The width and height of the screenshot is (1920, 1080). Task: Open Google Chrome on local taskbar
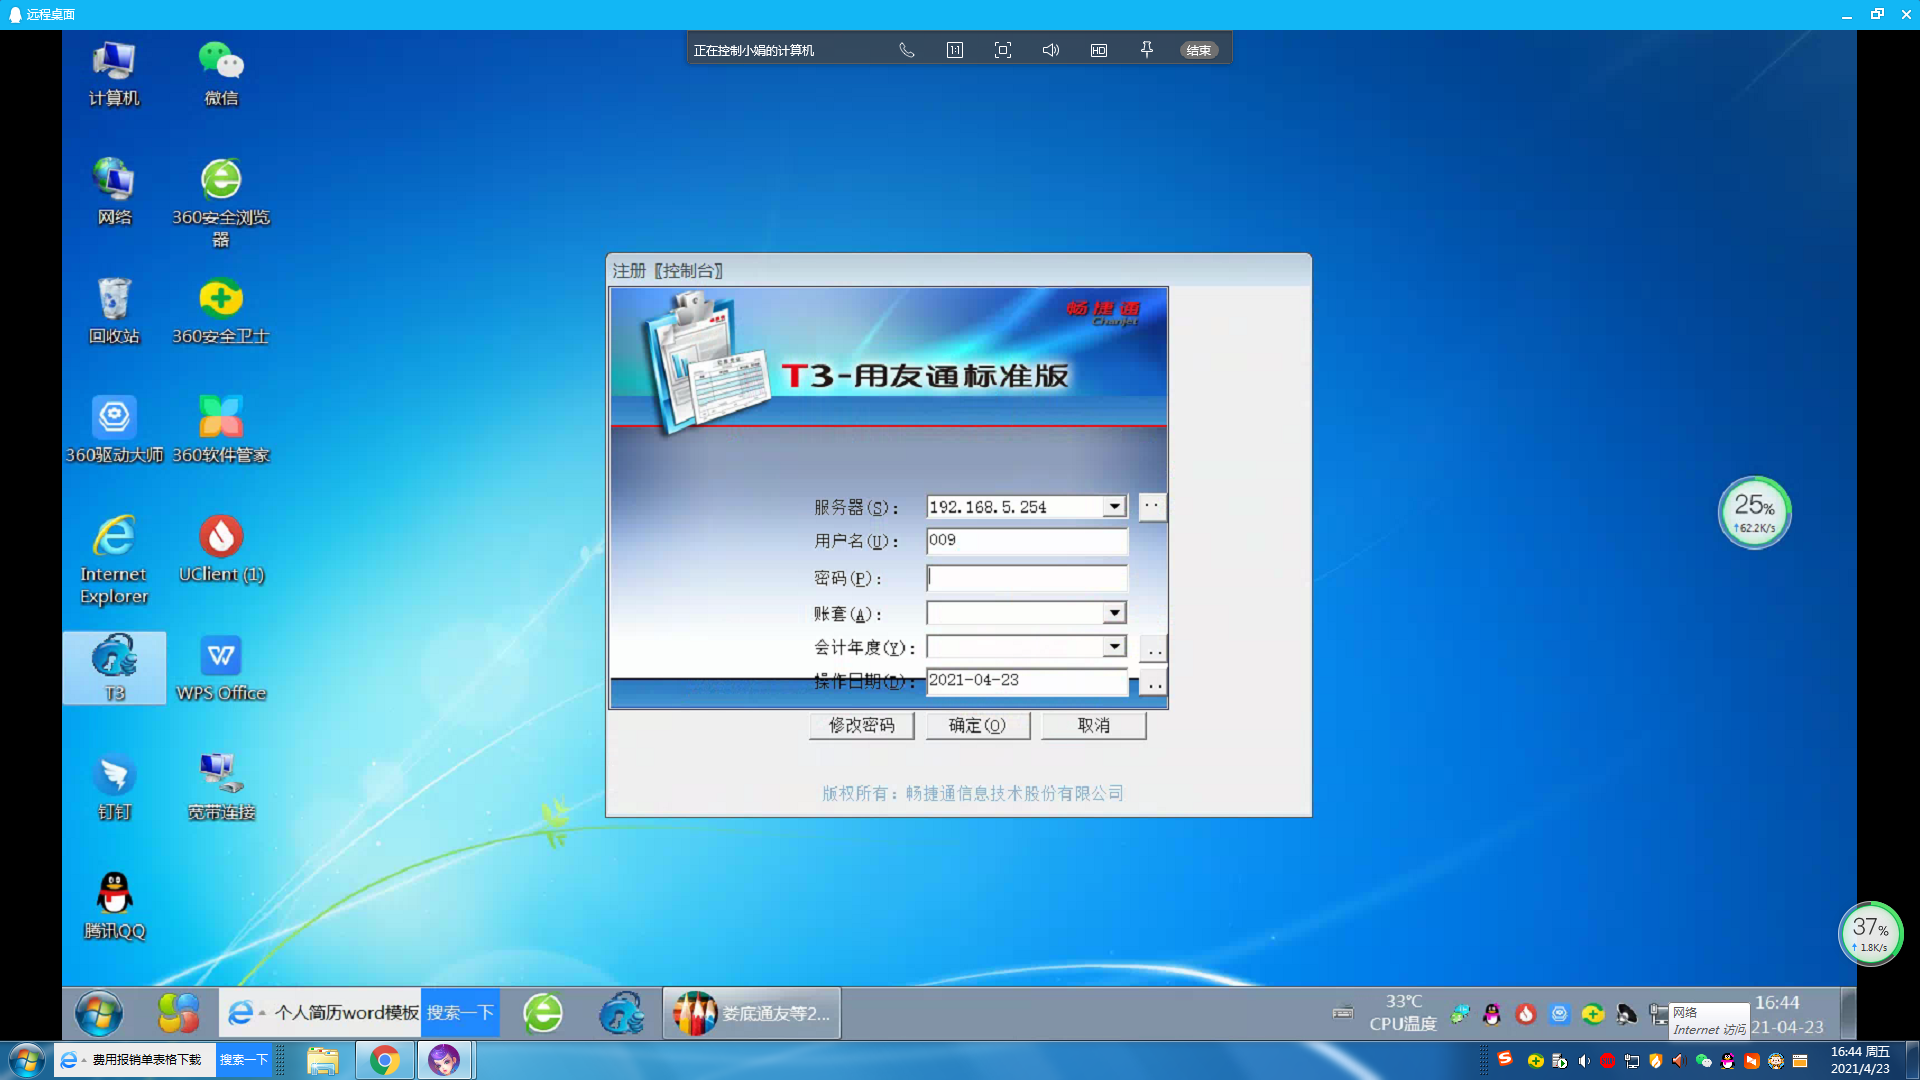point(385,1060)
